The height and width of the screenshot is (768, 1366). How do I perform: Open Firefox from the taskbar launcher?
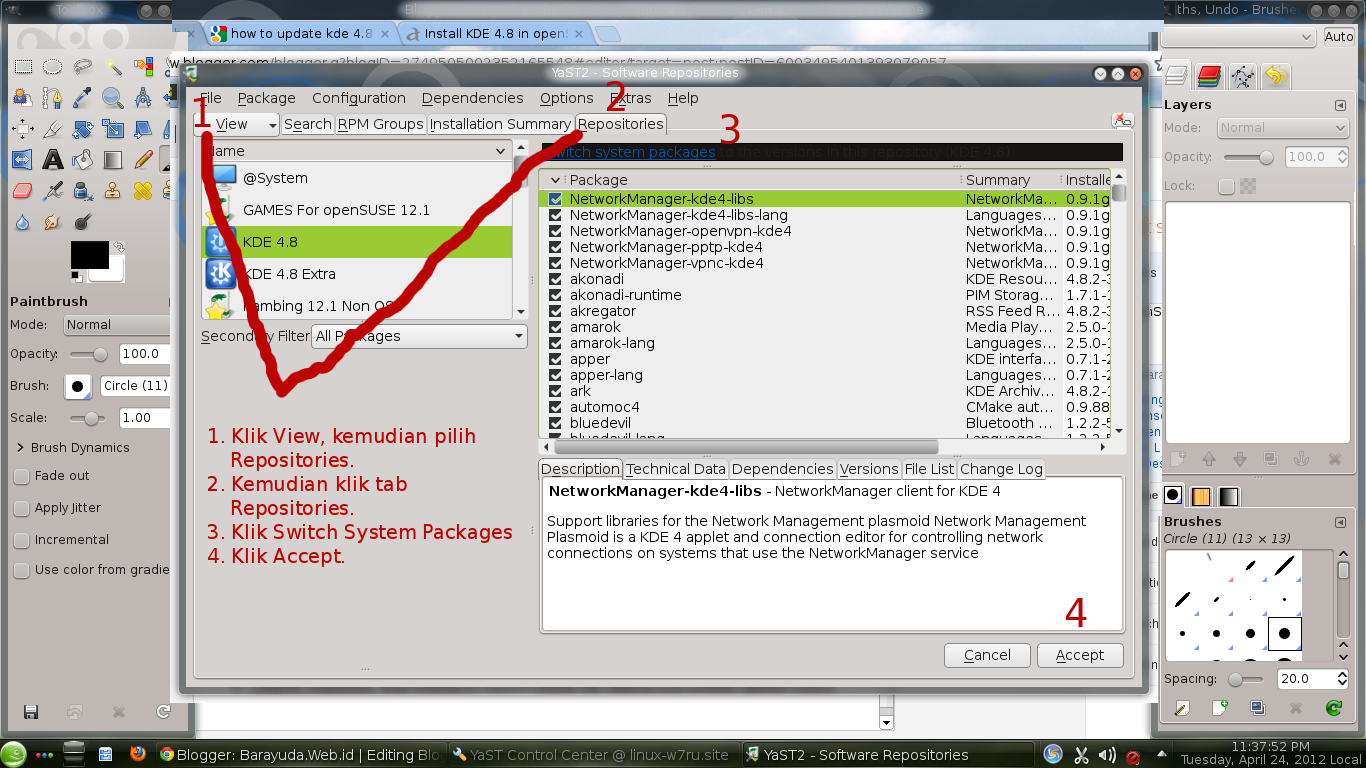click(x=137, y=754)
